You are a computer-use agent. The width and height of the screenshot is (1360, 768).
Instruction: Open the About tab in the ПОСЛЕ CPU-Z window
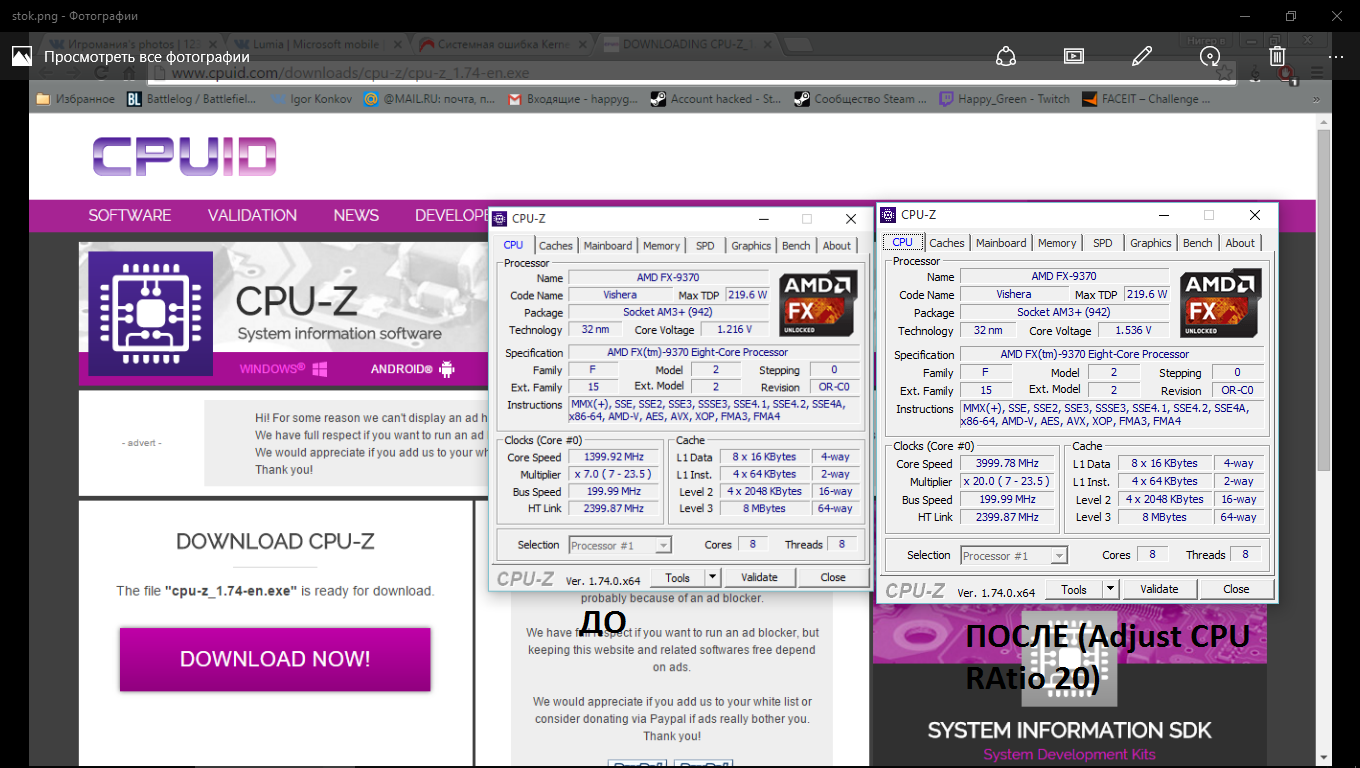pos(1240,243)
